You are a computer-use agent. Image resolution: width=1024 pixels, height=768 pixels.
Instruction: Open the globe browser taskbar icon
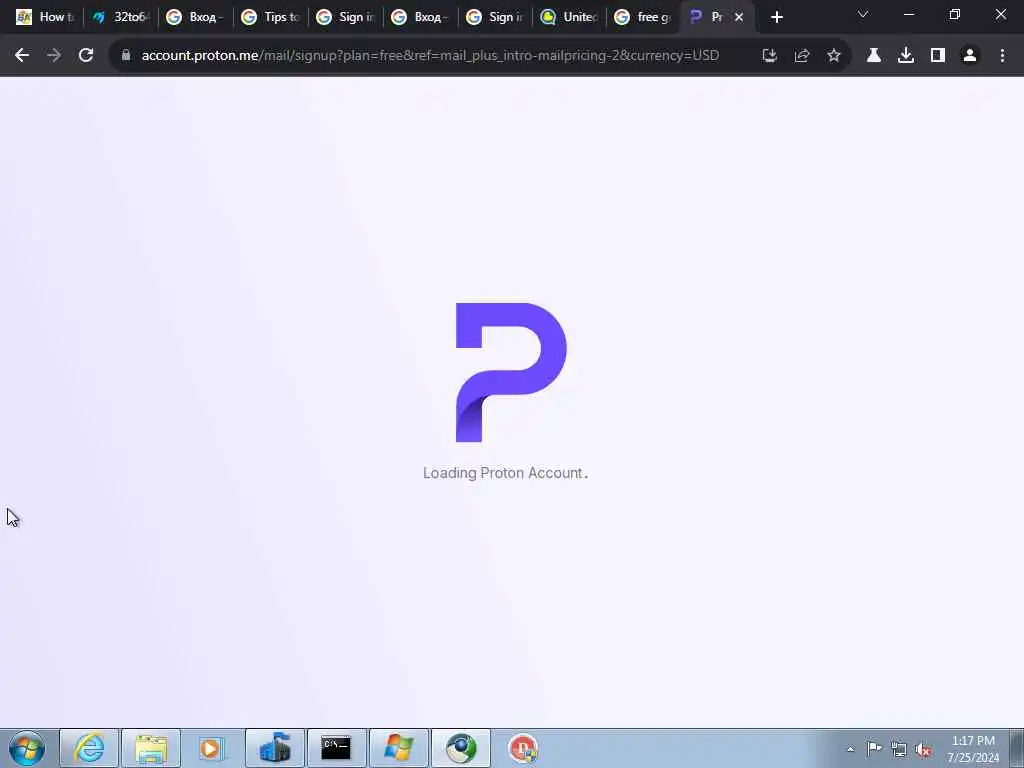coord(460,748)
